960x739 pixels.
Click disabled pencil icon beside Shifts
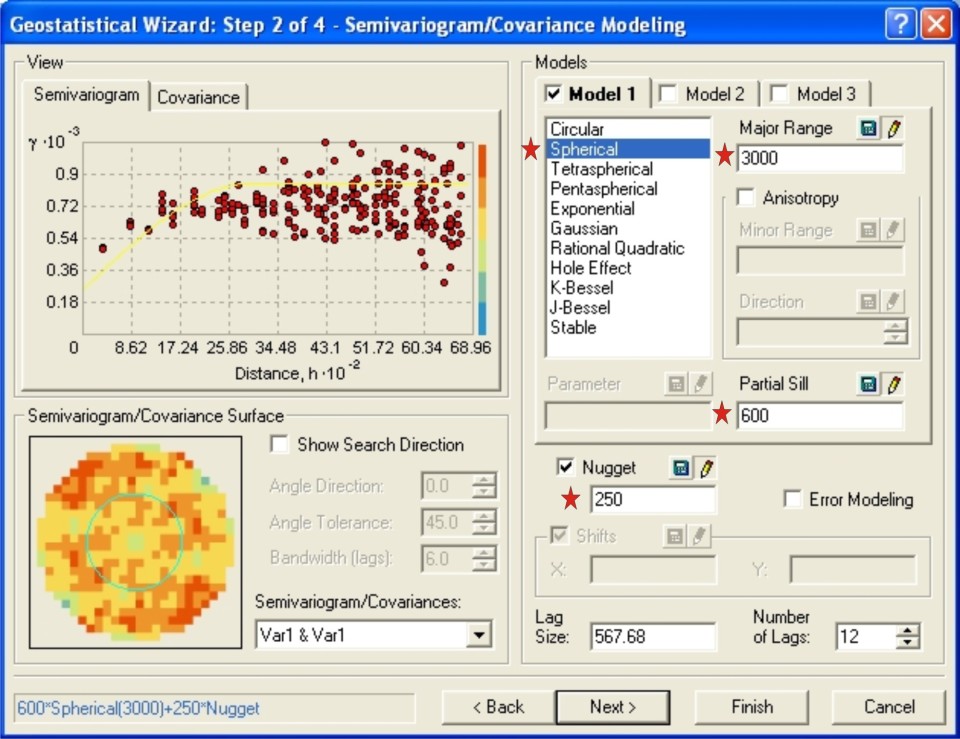[699, 537]
